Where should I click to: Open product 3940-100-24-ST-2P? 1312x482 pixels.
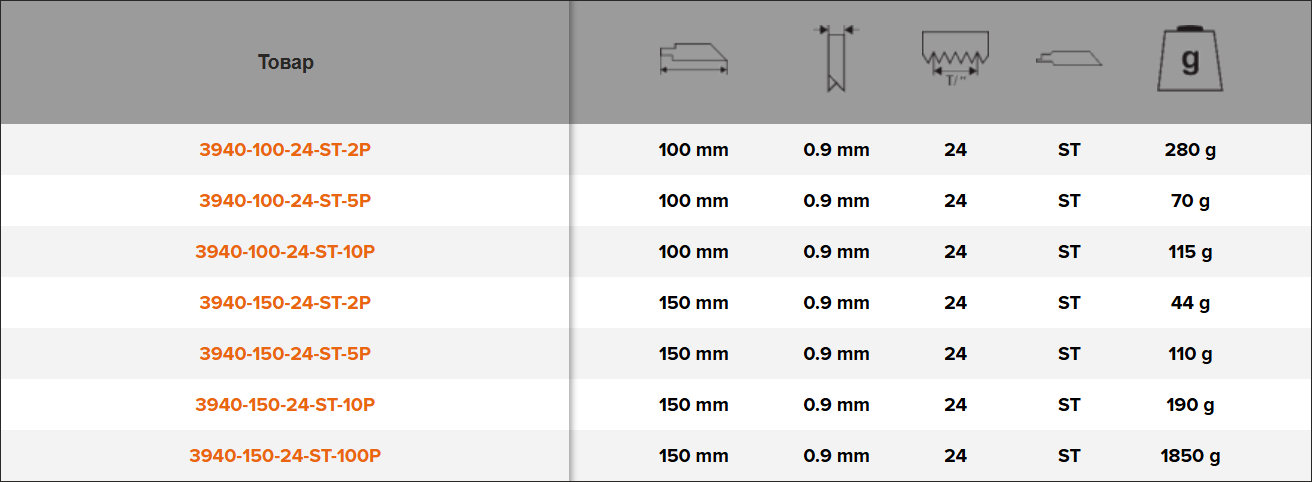click(285, 150)
